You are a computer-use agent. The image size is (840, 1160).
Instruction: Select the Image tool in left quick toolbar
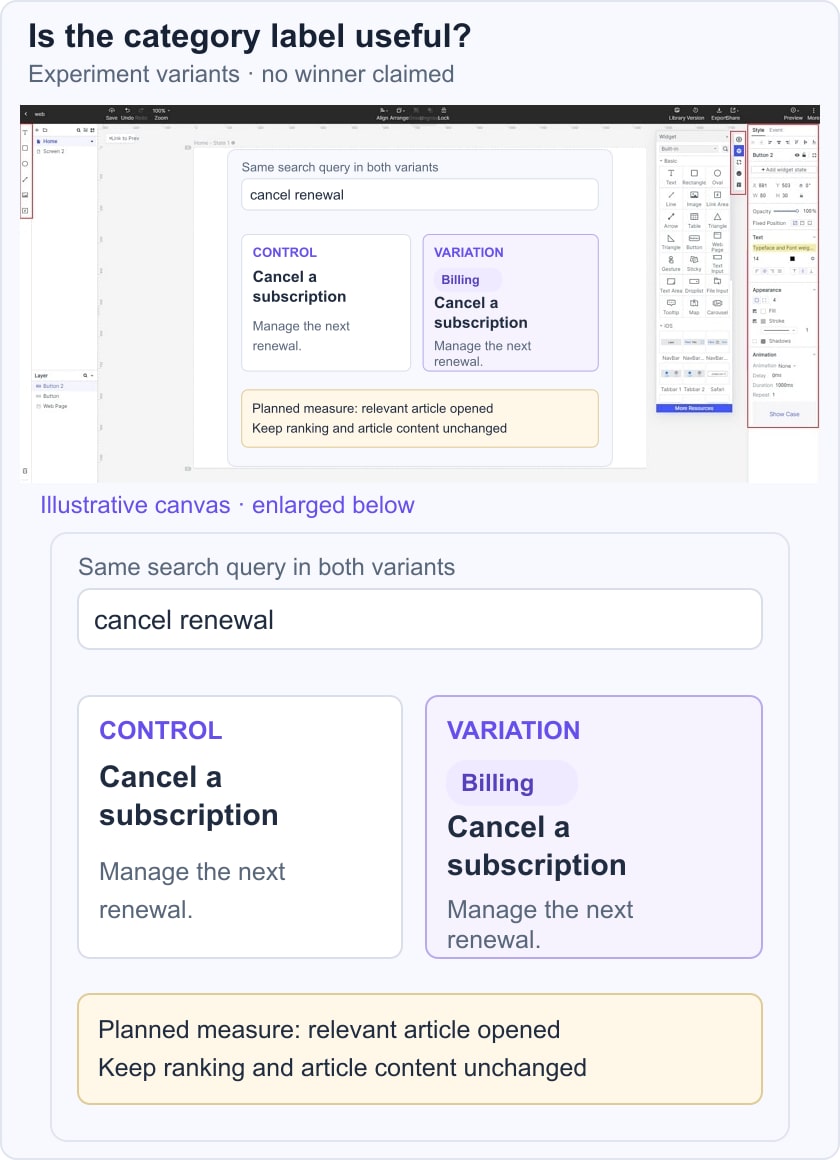[x=25, y=195]
